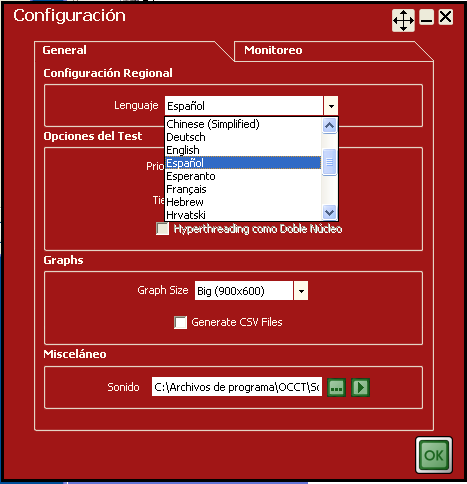The width and height of the screenshot is (467, 484).
Task: Confirm settings with the green OK button
Action: point(434,455)
